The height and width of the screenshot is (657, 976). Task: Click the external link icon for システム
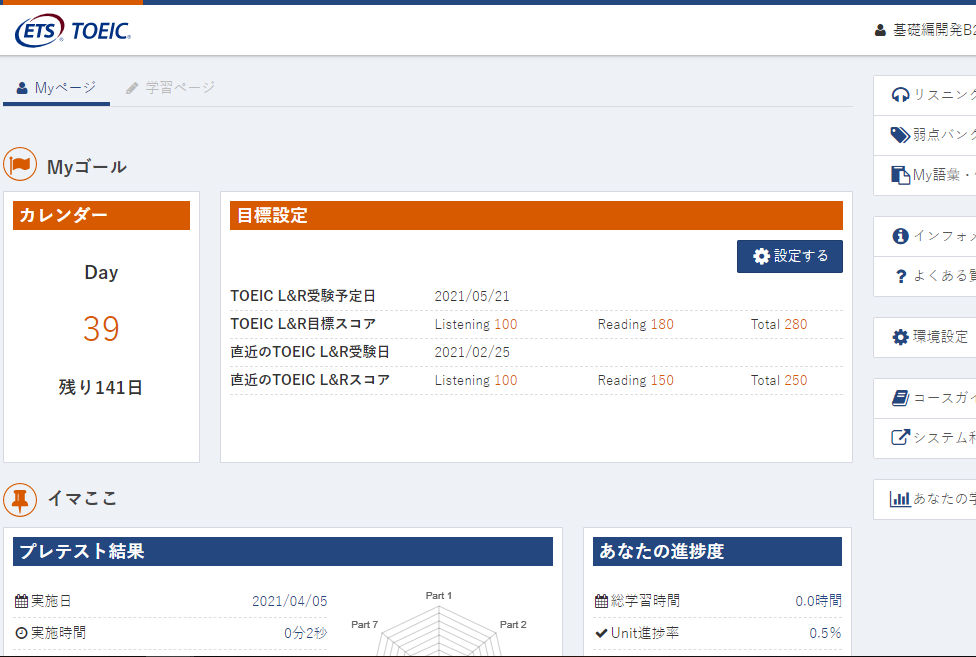tap(900, 437)
